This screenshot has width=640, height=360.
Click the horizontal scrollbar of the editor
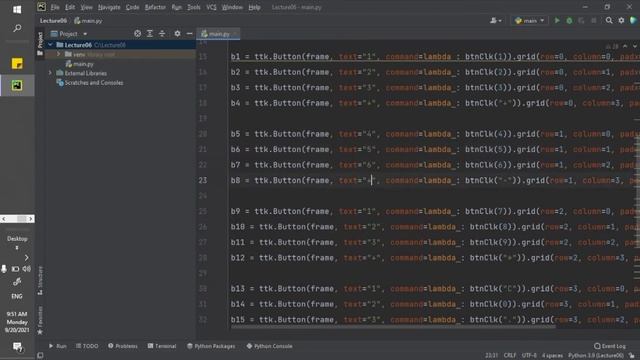point(393,327)
